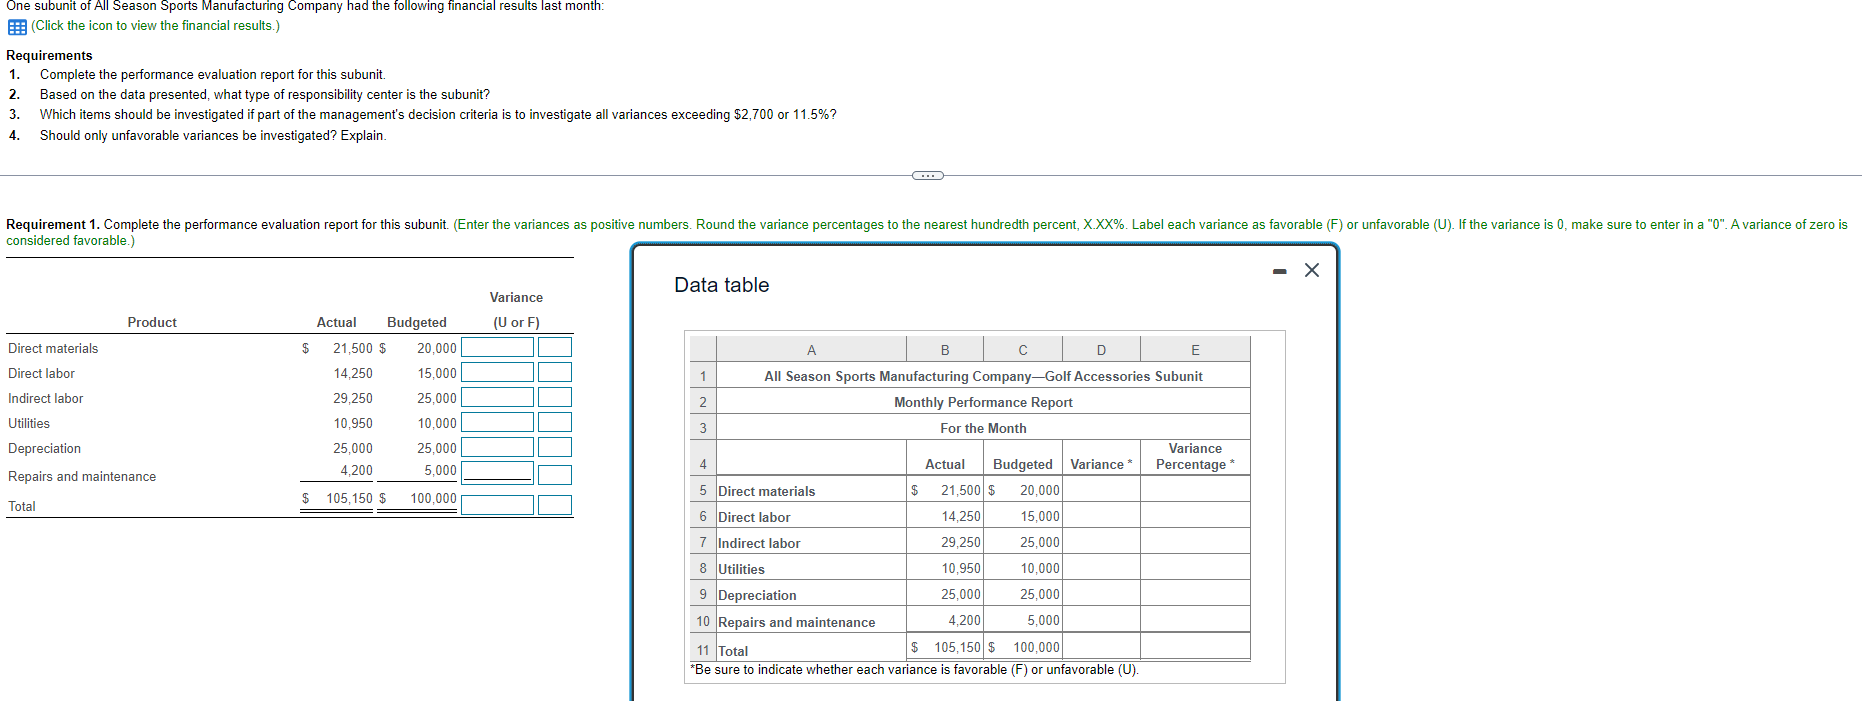
Task: Click the 'Product' column header in report
Action: [152, 322]
